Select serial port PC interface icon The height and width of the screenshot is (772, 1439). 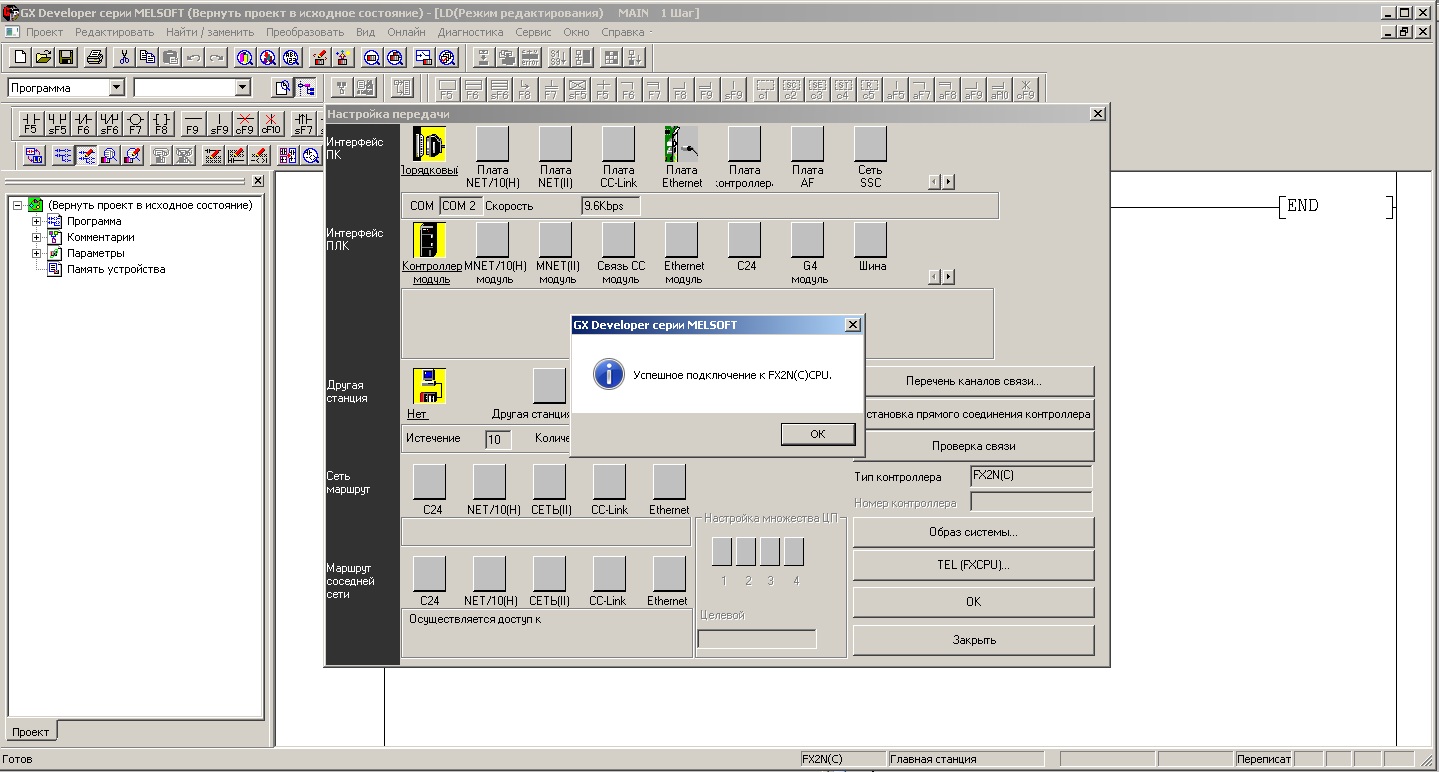[x=430, y=145]
